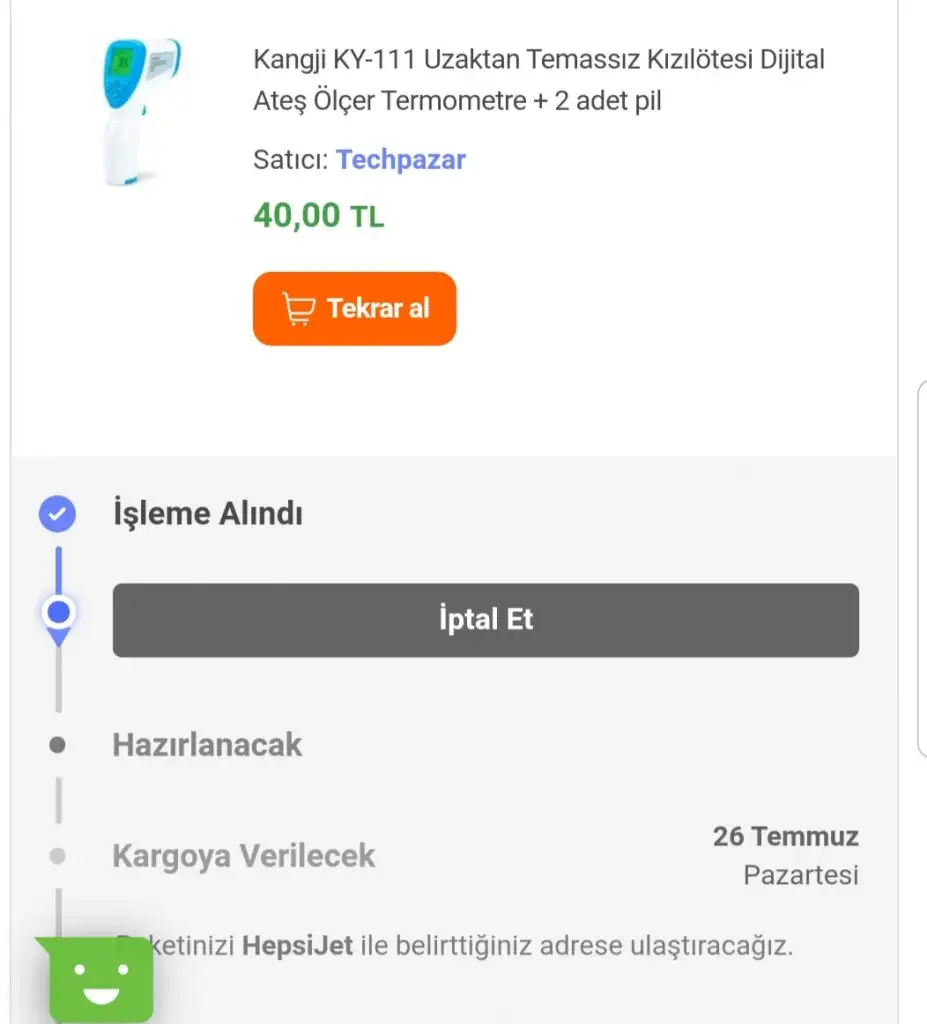This screenshot has width=927, height=1024.
Task: Click the 40,00 TL price
Action: click(318, 215)
